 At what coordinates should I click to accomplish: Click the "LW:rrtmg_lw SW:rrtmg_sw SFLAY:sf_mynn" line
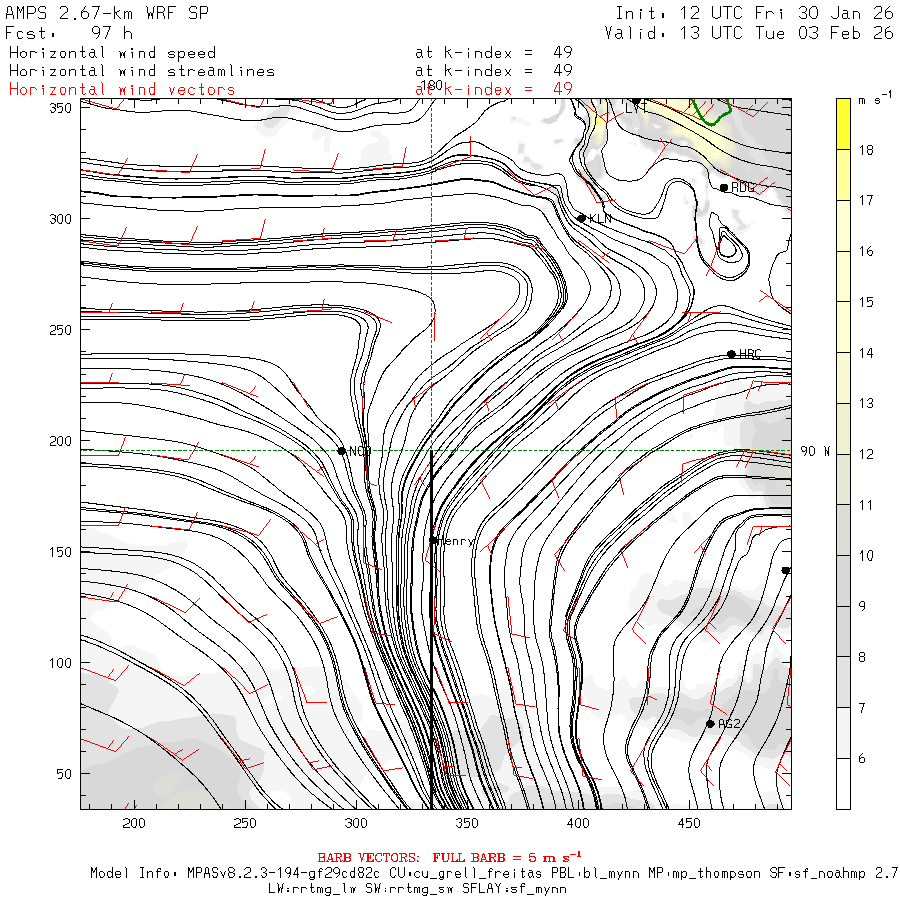[x=417, y=889]
